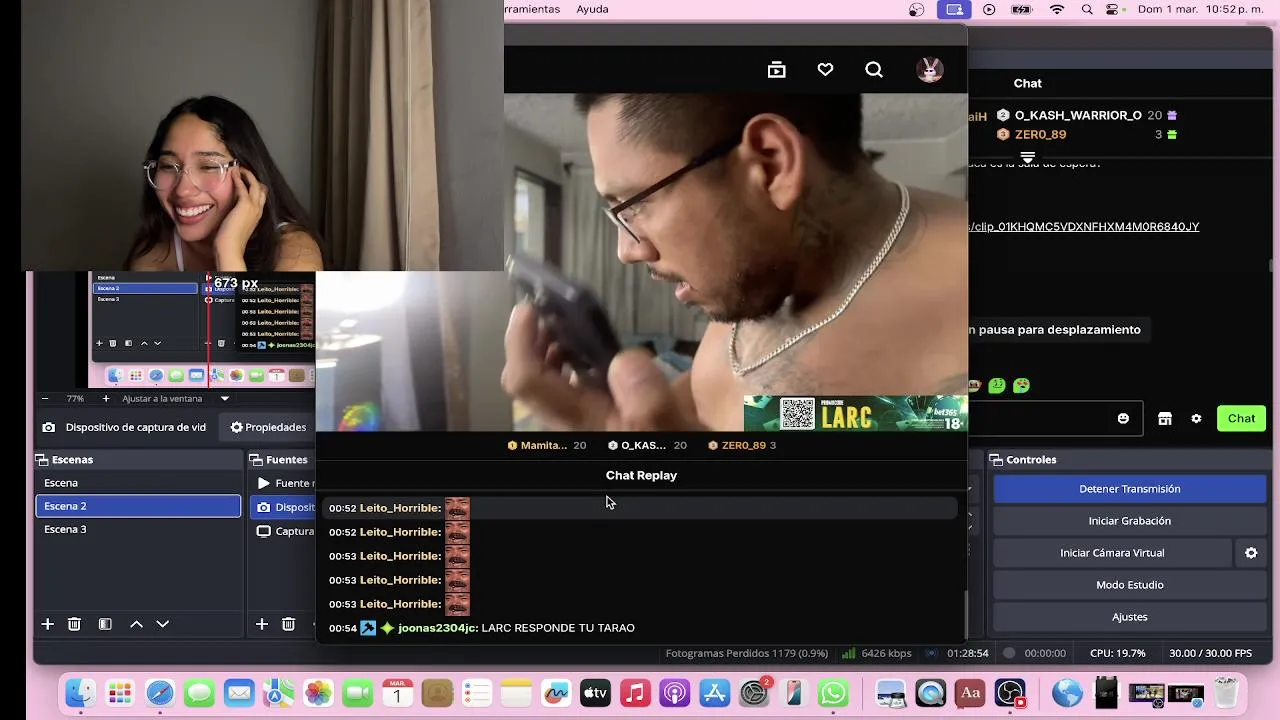Expand the collapsed chat leaderboard arrow
1280x720 pixels.
pyautogui.click(x=1027, y=158)
